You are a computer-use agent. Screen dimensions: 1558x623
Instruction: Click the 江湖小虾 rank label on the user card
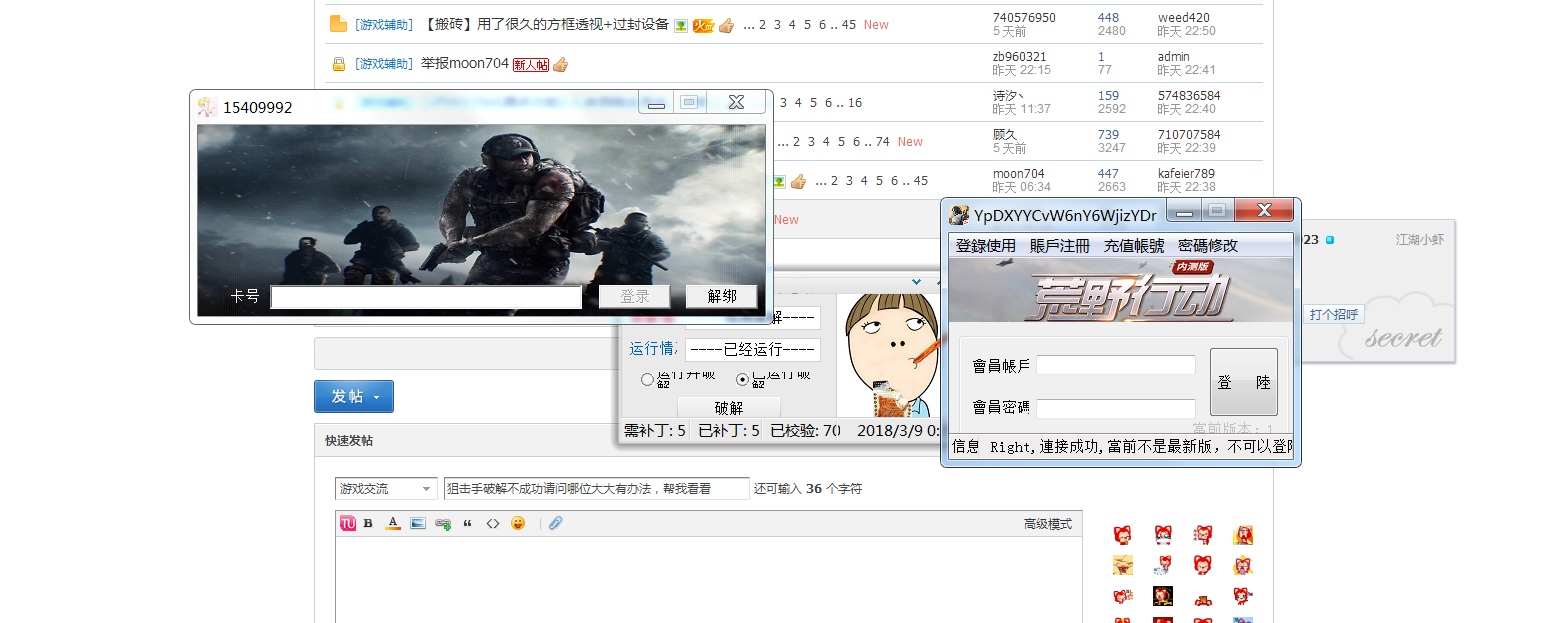tap(1420, 240)
